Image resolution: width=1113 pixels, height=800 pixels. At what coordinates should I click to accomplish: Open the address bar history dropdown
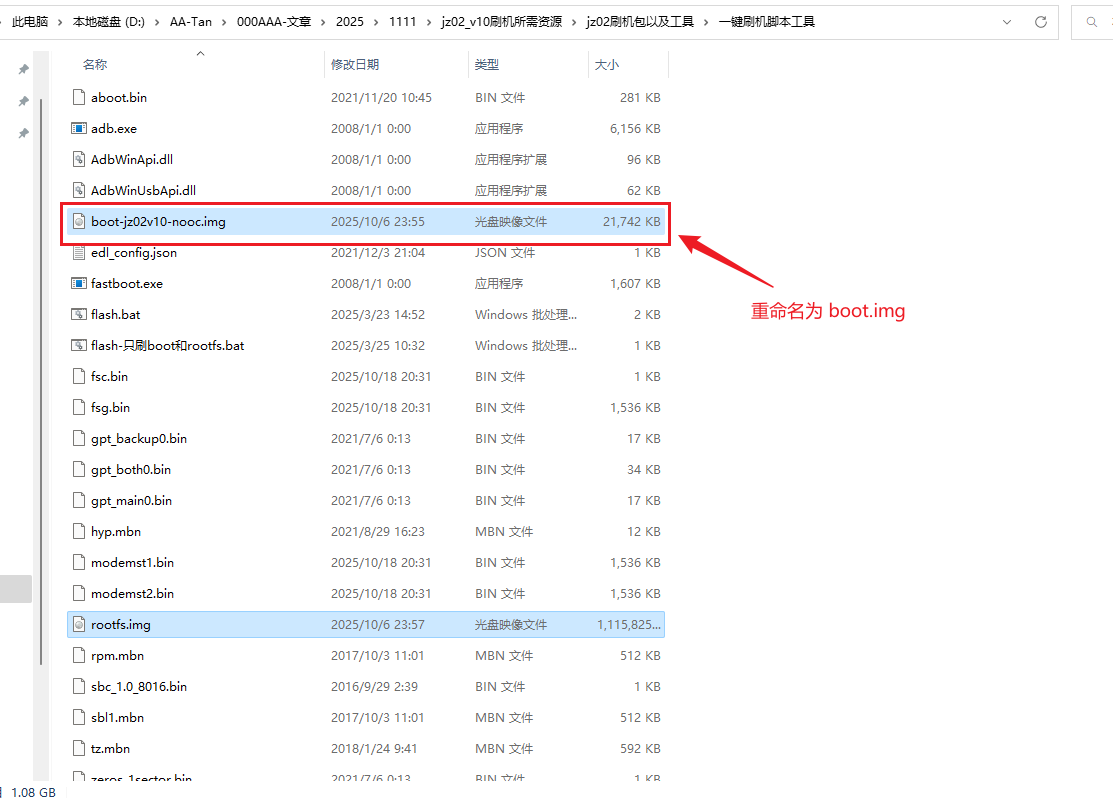(1008, 21)
